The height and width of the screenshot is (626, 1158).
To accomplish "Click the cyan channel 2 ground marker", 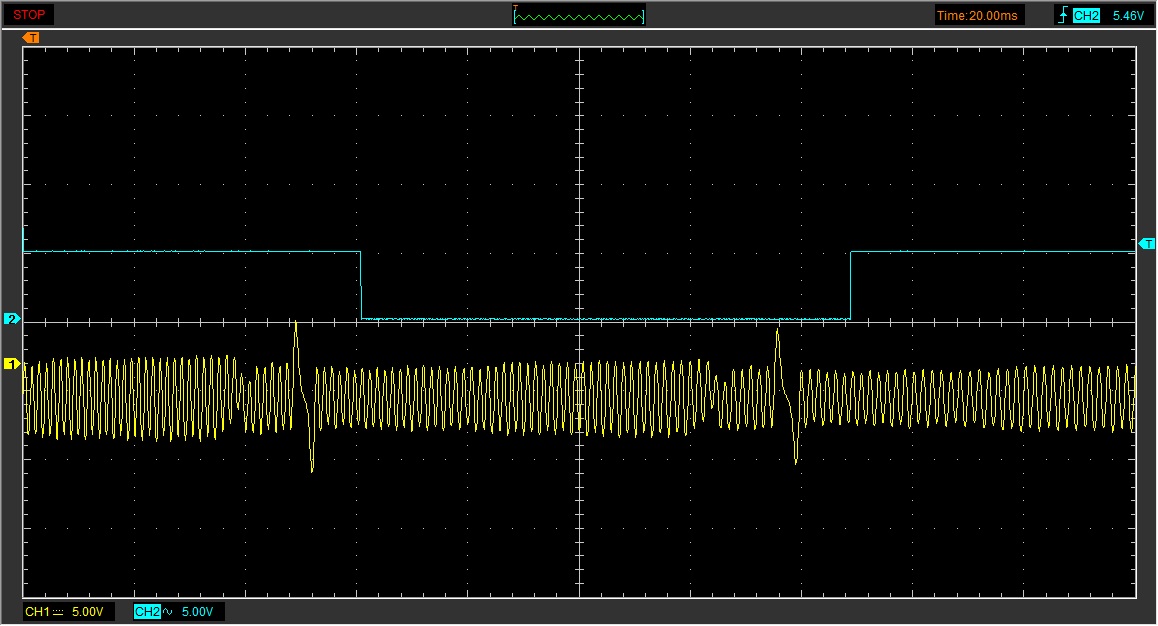I will click(x=12, y=319).
